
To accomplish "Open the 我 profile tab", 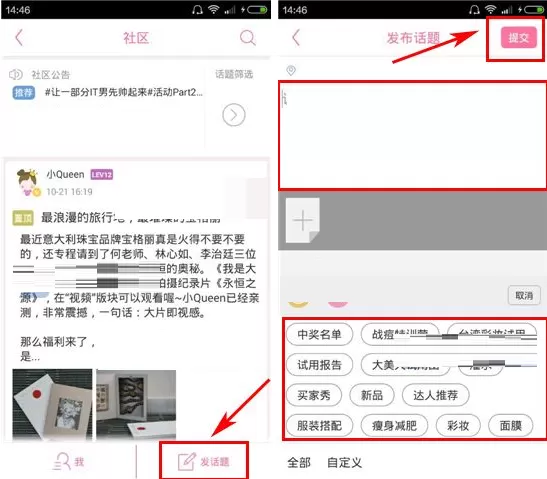I will click(x=69, y=462).
